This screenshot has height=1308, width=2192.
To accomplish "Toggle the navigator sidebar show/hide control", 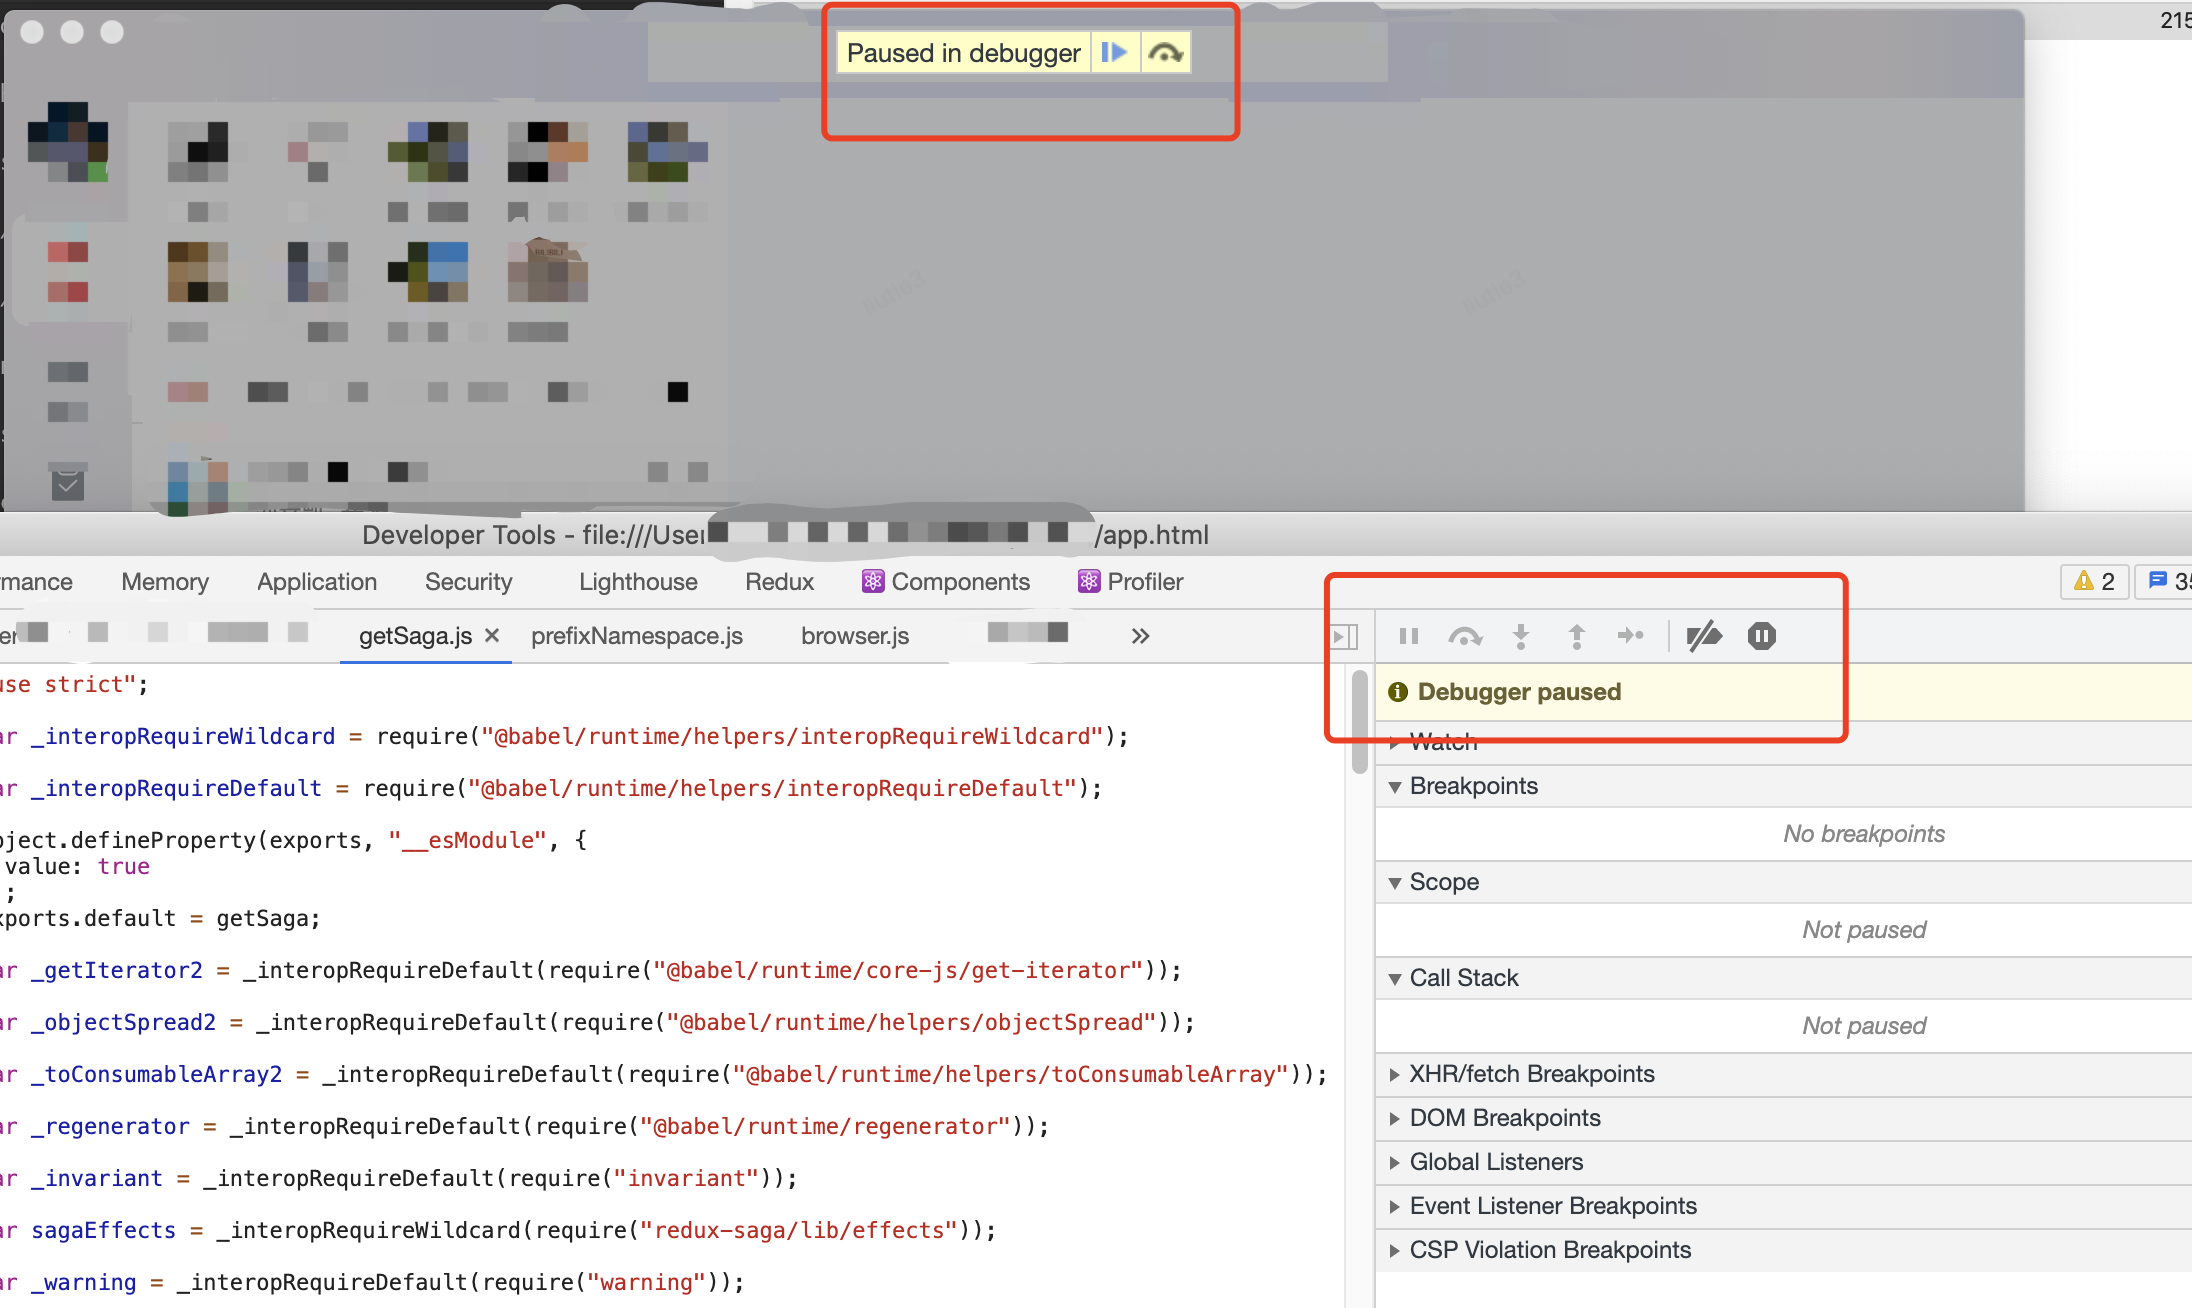I will pyautogui.click(x=1344, y=636).
